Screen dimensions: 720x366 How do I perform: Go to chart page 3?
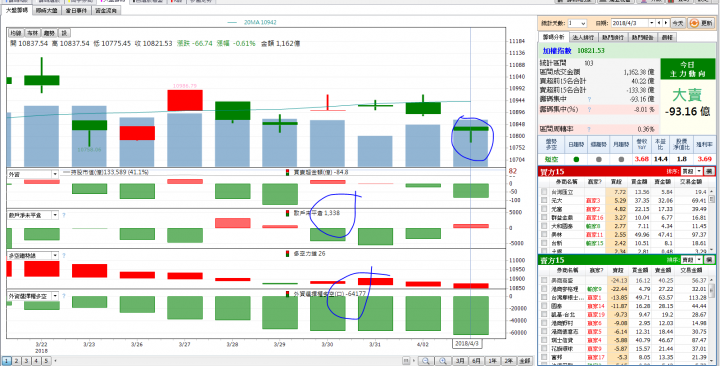pyautogui.click(x=27, y=361)
